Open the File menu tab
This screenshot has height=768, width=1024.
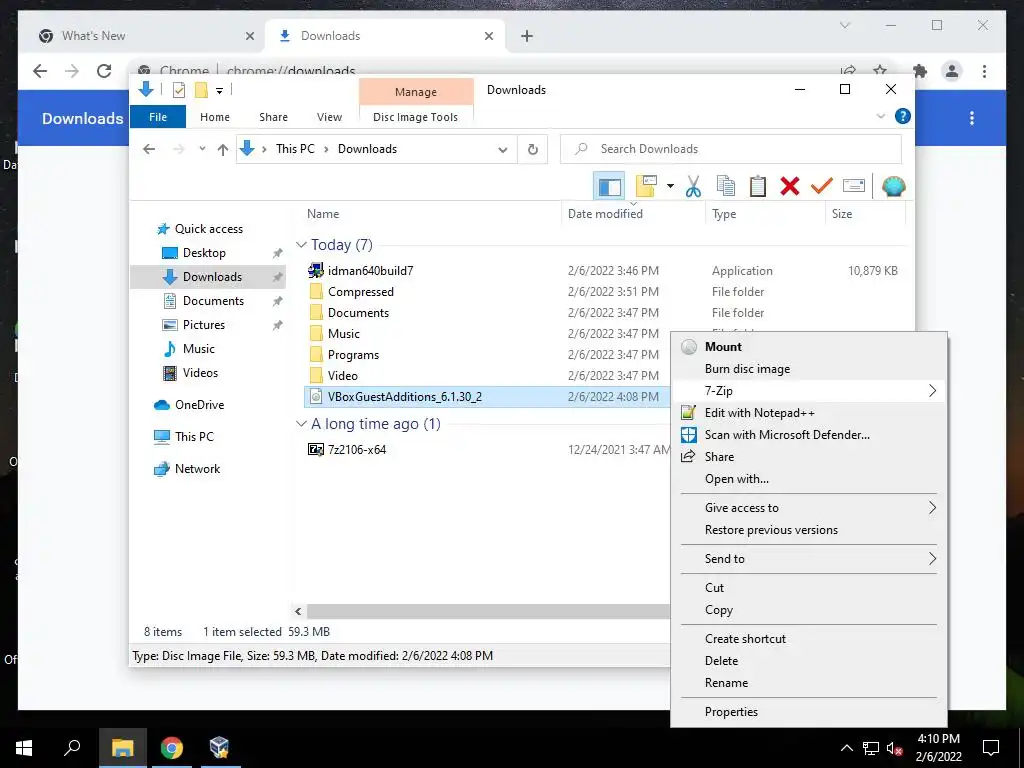tap(158, 117)
